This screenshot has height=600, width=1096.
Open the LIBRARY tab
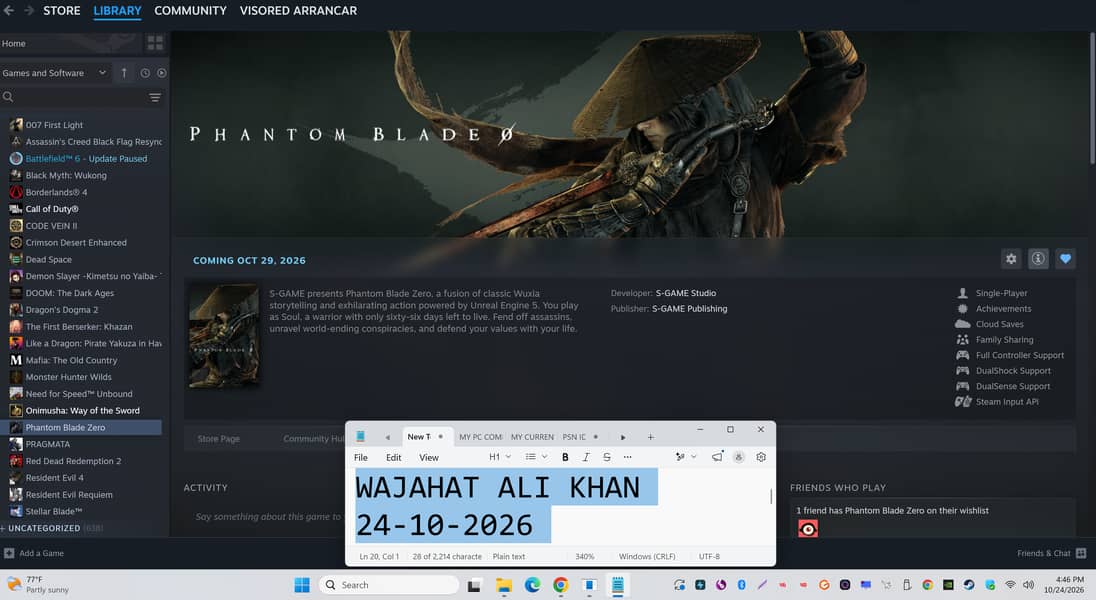pos(117,10)
